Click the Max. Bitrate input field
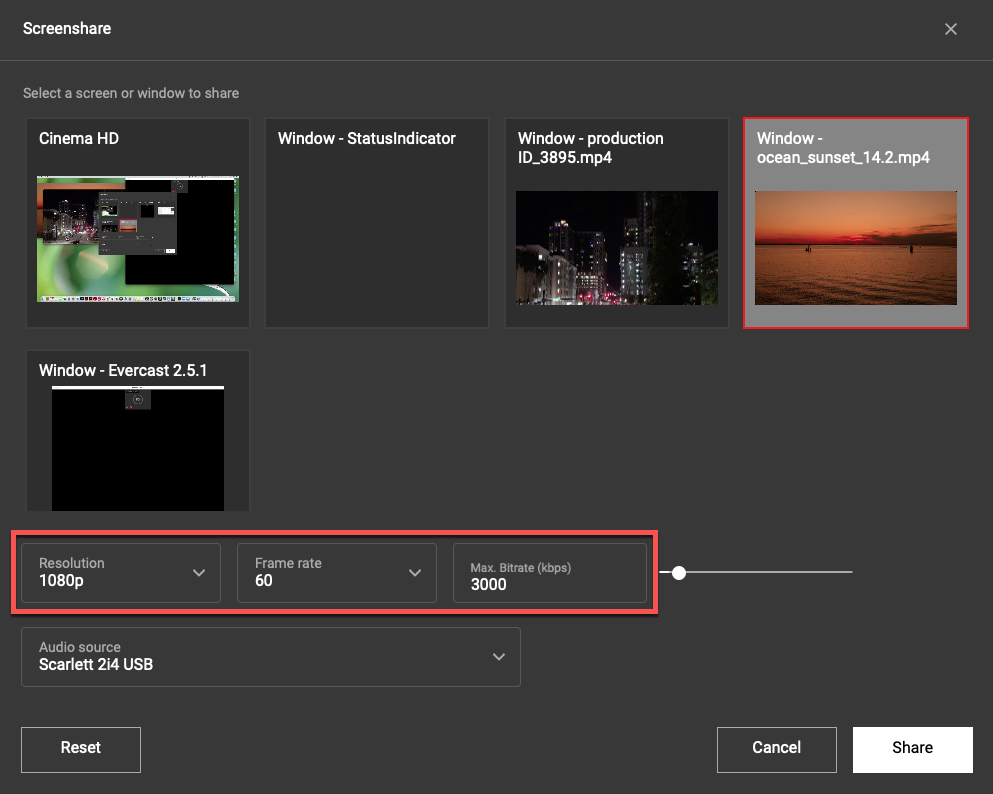993x794 pixels. click(x=550, y=572)
